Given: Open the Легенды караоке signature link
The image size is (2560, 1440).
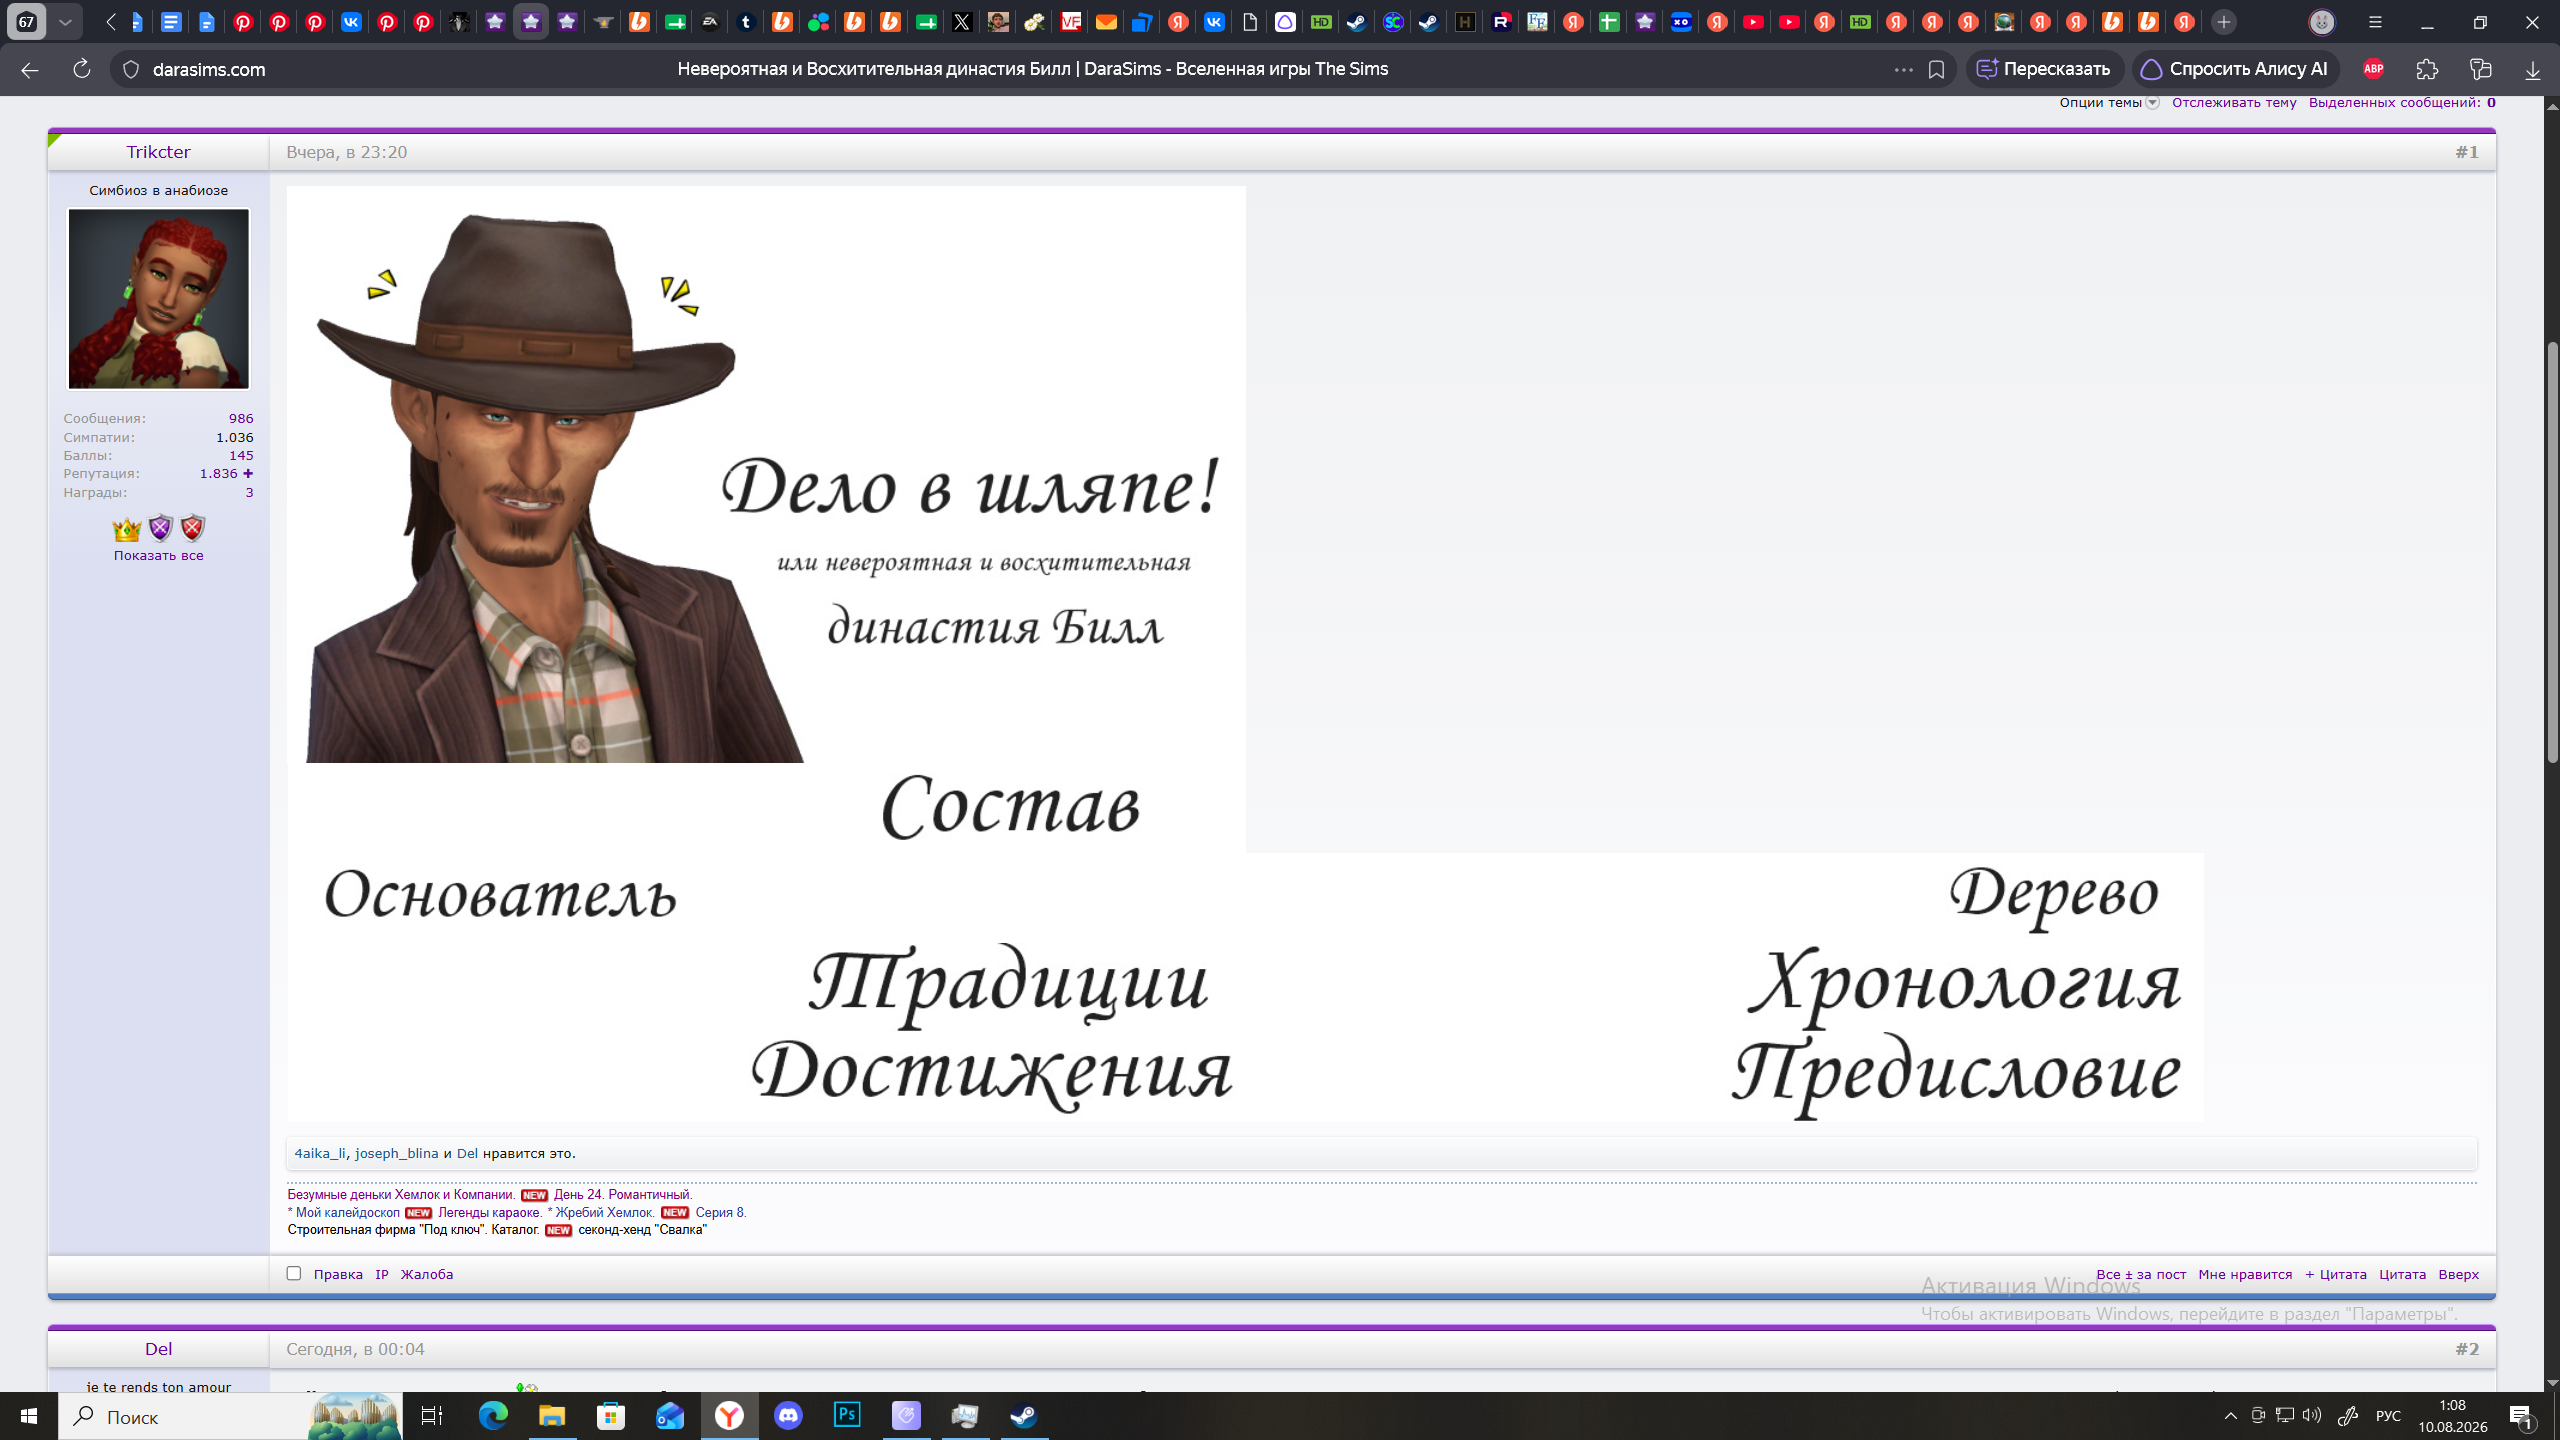Looking at the screenshot, I should pyautogui.click(x=489, y=1212).
